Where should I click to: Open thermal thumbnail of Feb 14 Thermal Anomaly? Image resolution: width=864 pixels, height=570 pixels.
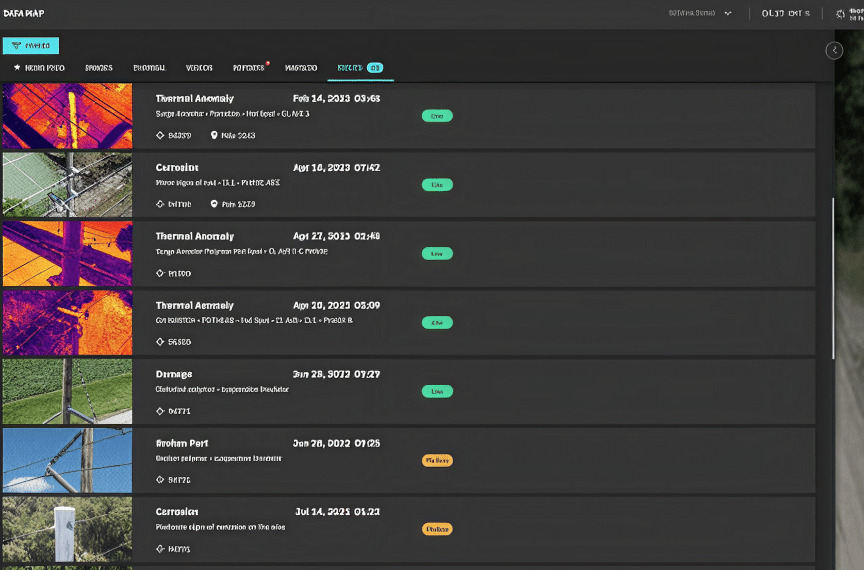pyautogui.click(x=67, y=116)
